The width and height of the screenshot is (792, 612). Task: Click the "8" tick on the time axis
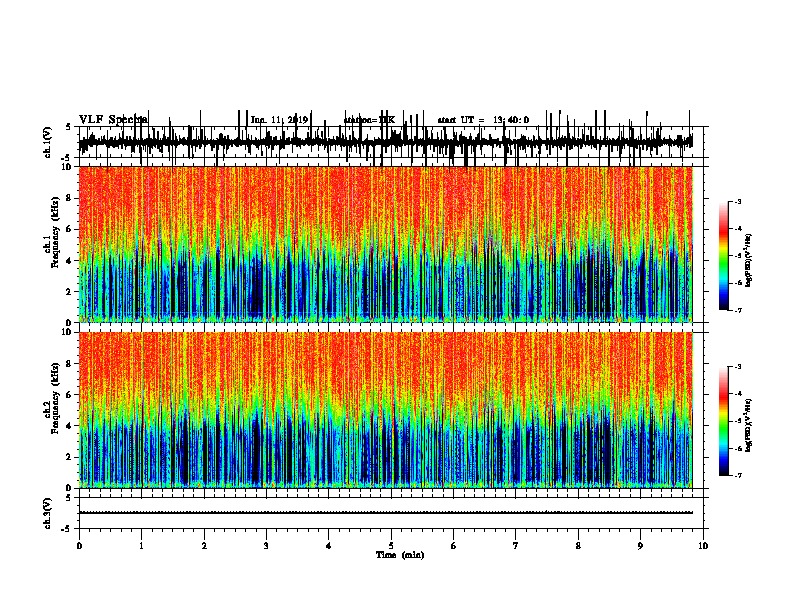[x=578, y=546]
